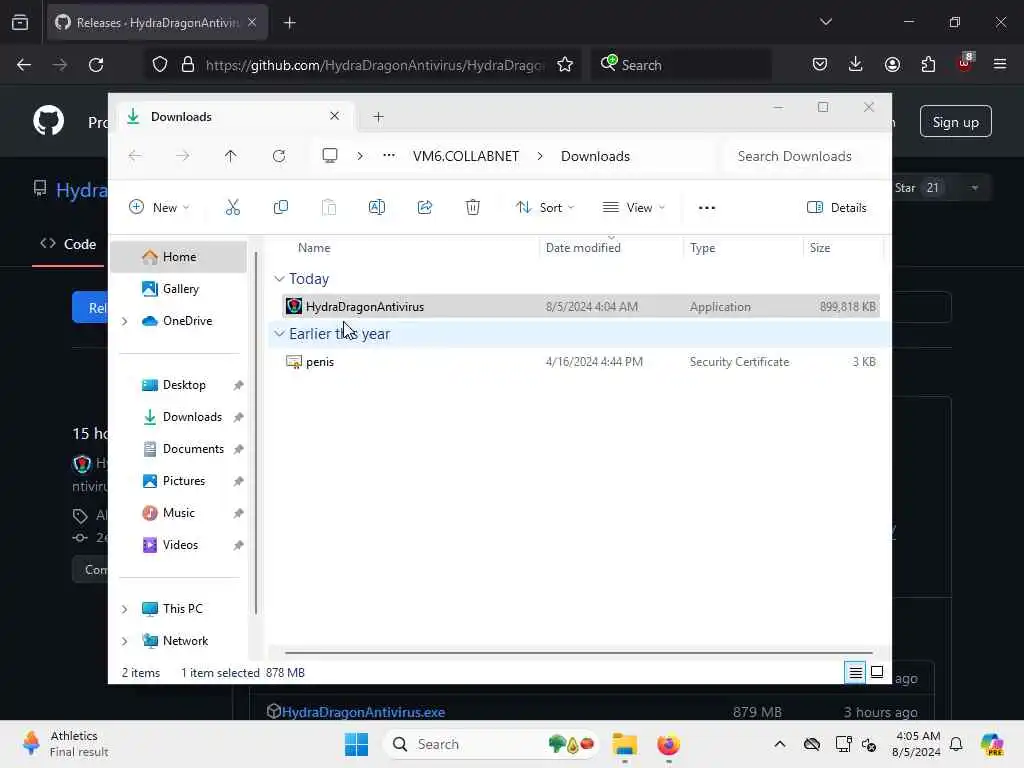Expand OneDrive in navigation pane
The image size is (1024, 768).
click(x=125, y=321)
